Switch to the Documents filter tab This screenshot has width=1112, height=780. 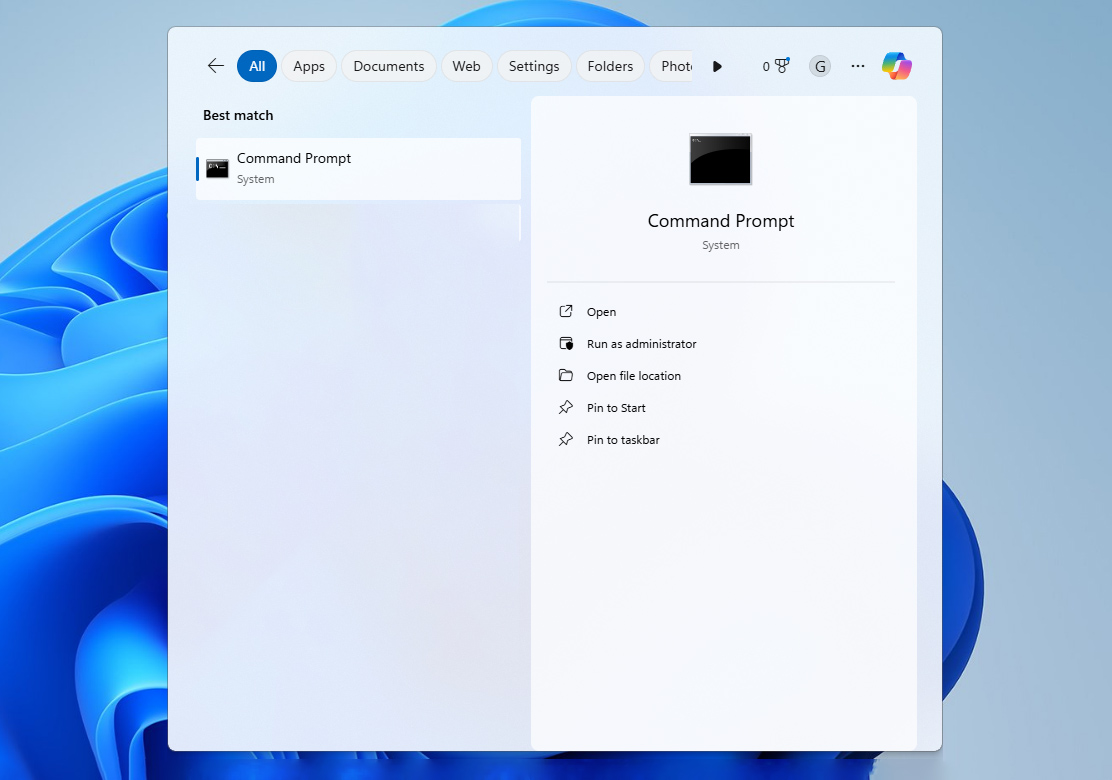pyautogui.click(x=388, y=65)
